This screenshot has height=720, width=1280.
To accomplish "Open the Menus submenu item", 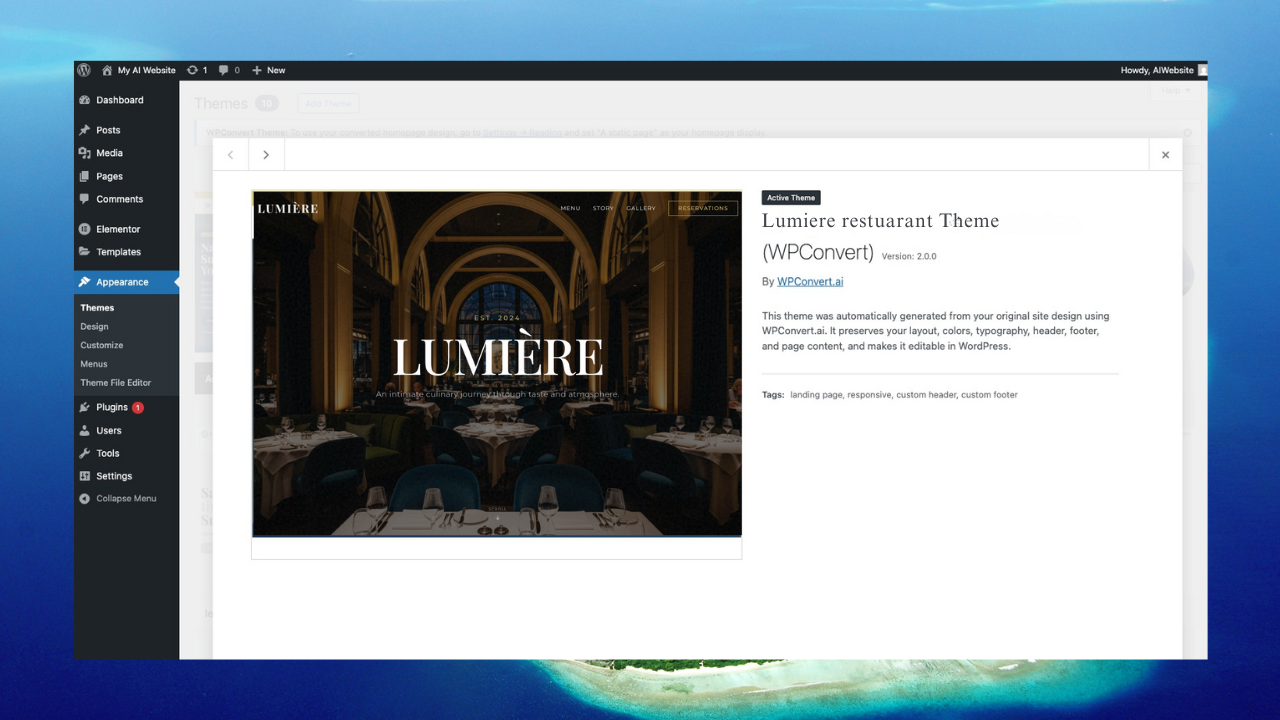I will 94,364.
